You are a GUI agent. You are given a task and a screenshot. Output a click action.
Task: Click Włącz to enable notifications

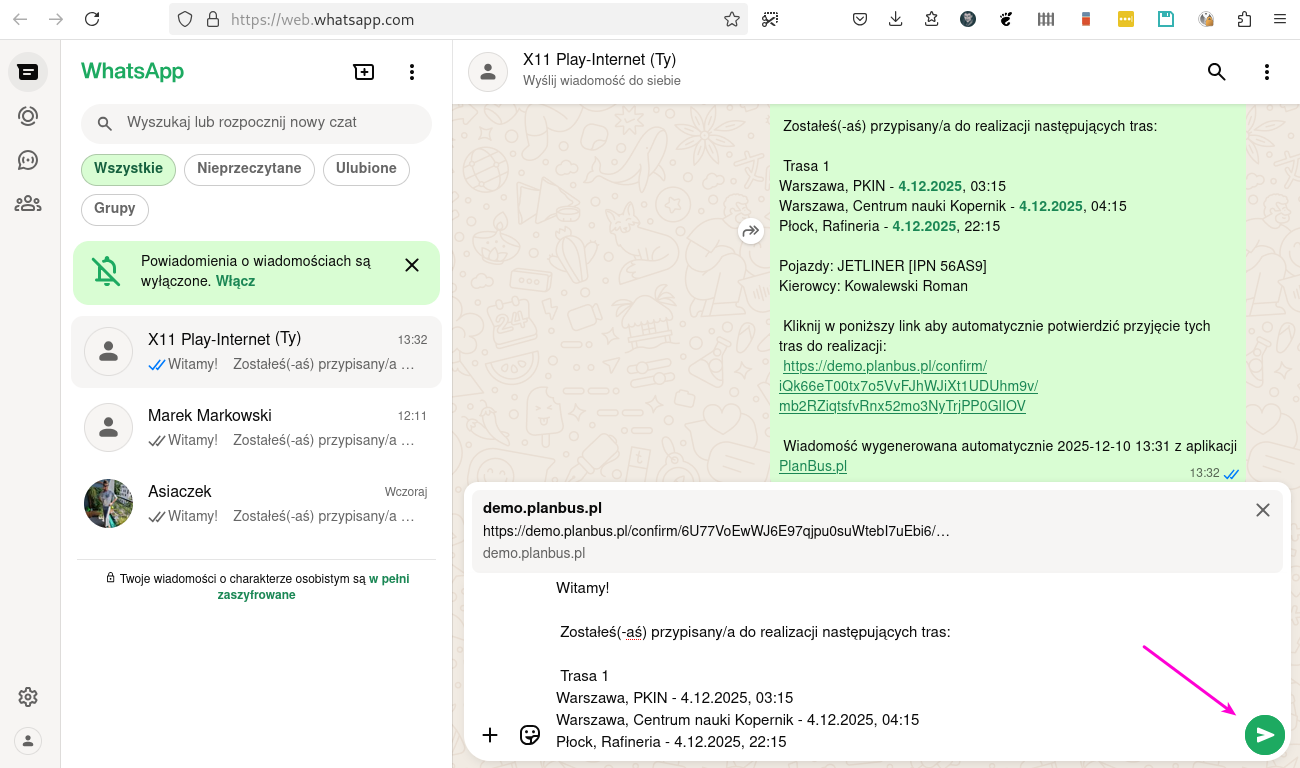(235, 281)
